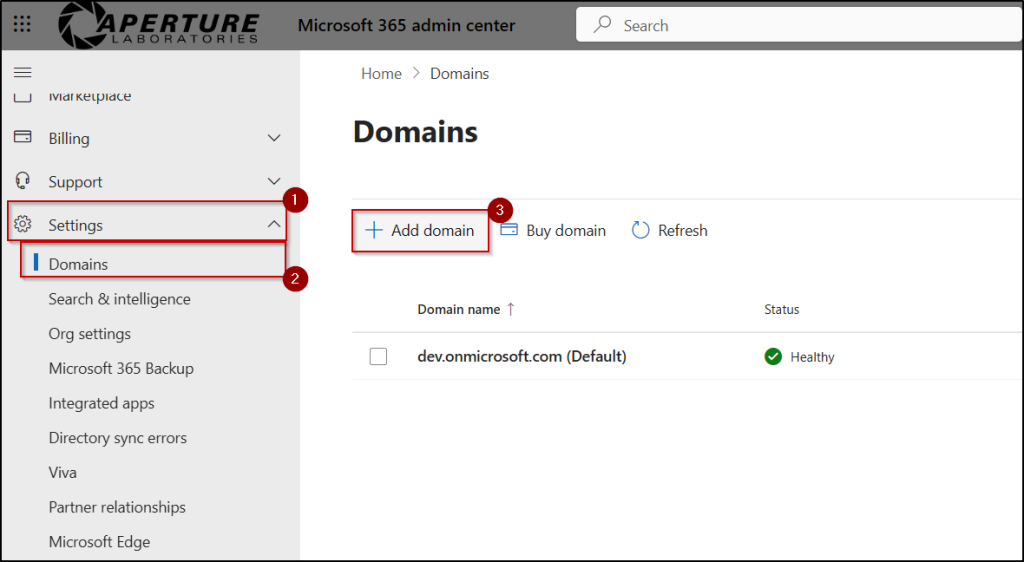This screenshot has height=562, width=1024.
Task: Click the Support headset icon
Action: coord(23,181)
